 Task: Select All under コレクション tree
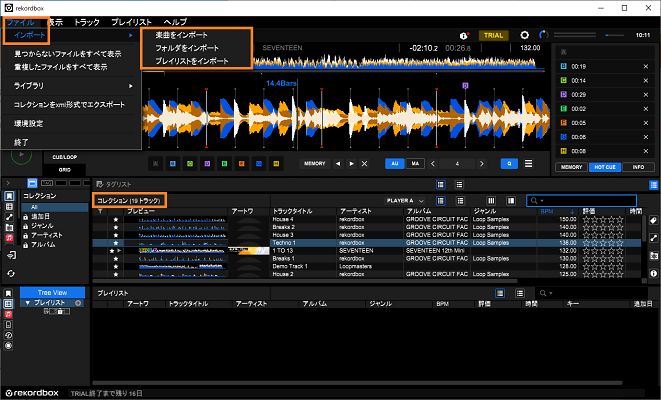tap(55, 207)
